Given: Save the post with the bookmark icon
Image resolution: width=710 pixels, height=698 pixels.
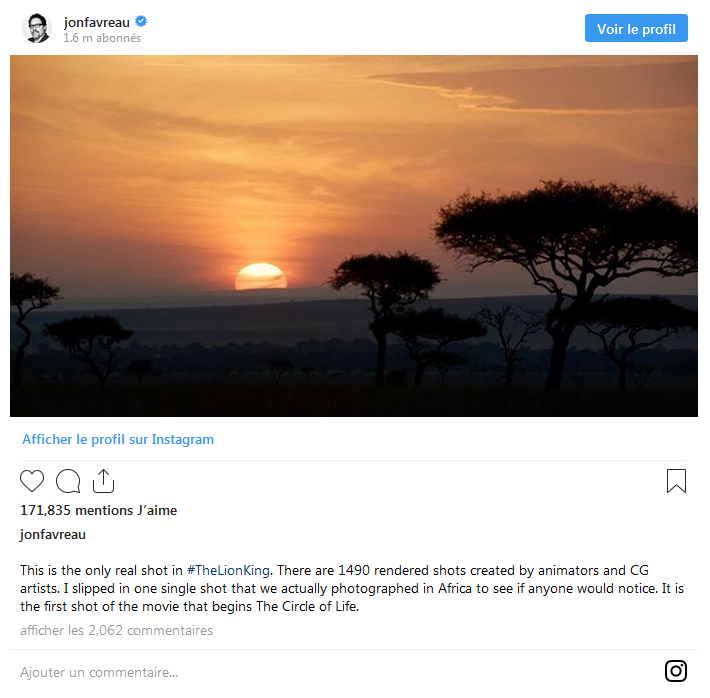Looking at the screenshot, I should click(676, 481).
